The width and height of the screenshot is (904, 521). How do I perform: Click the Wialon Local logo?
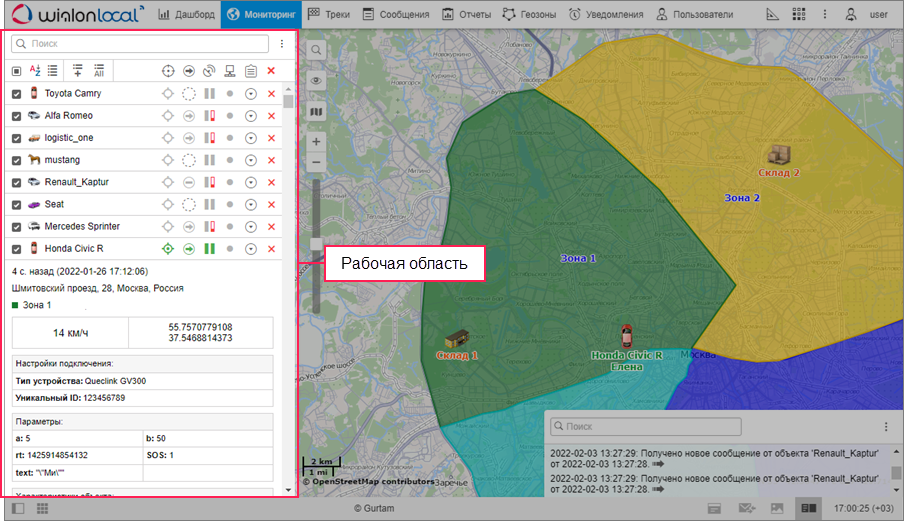(x=77, y=14)
